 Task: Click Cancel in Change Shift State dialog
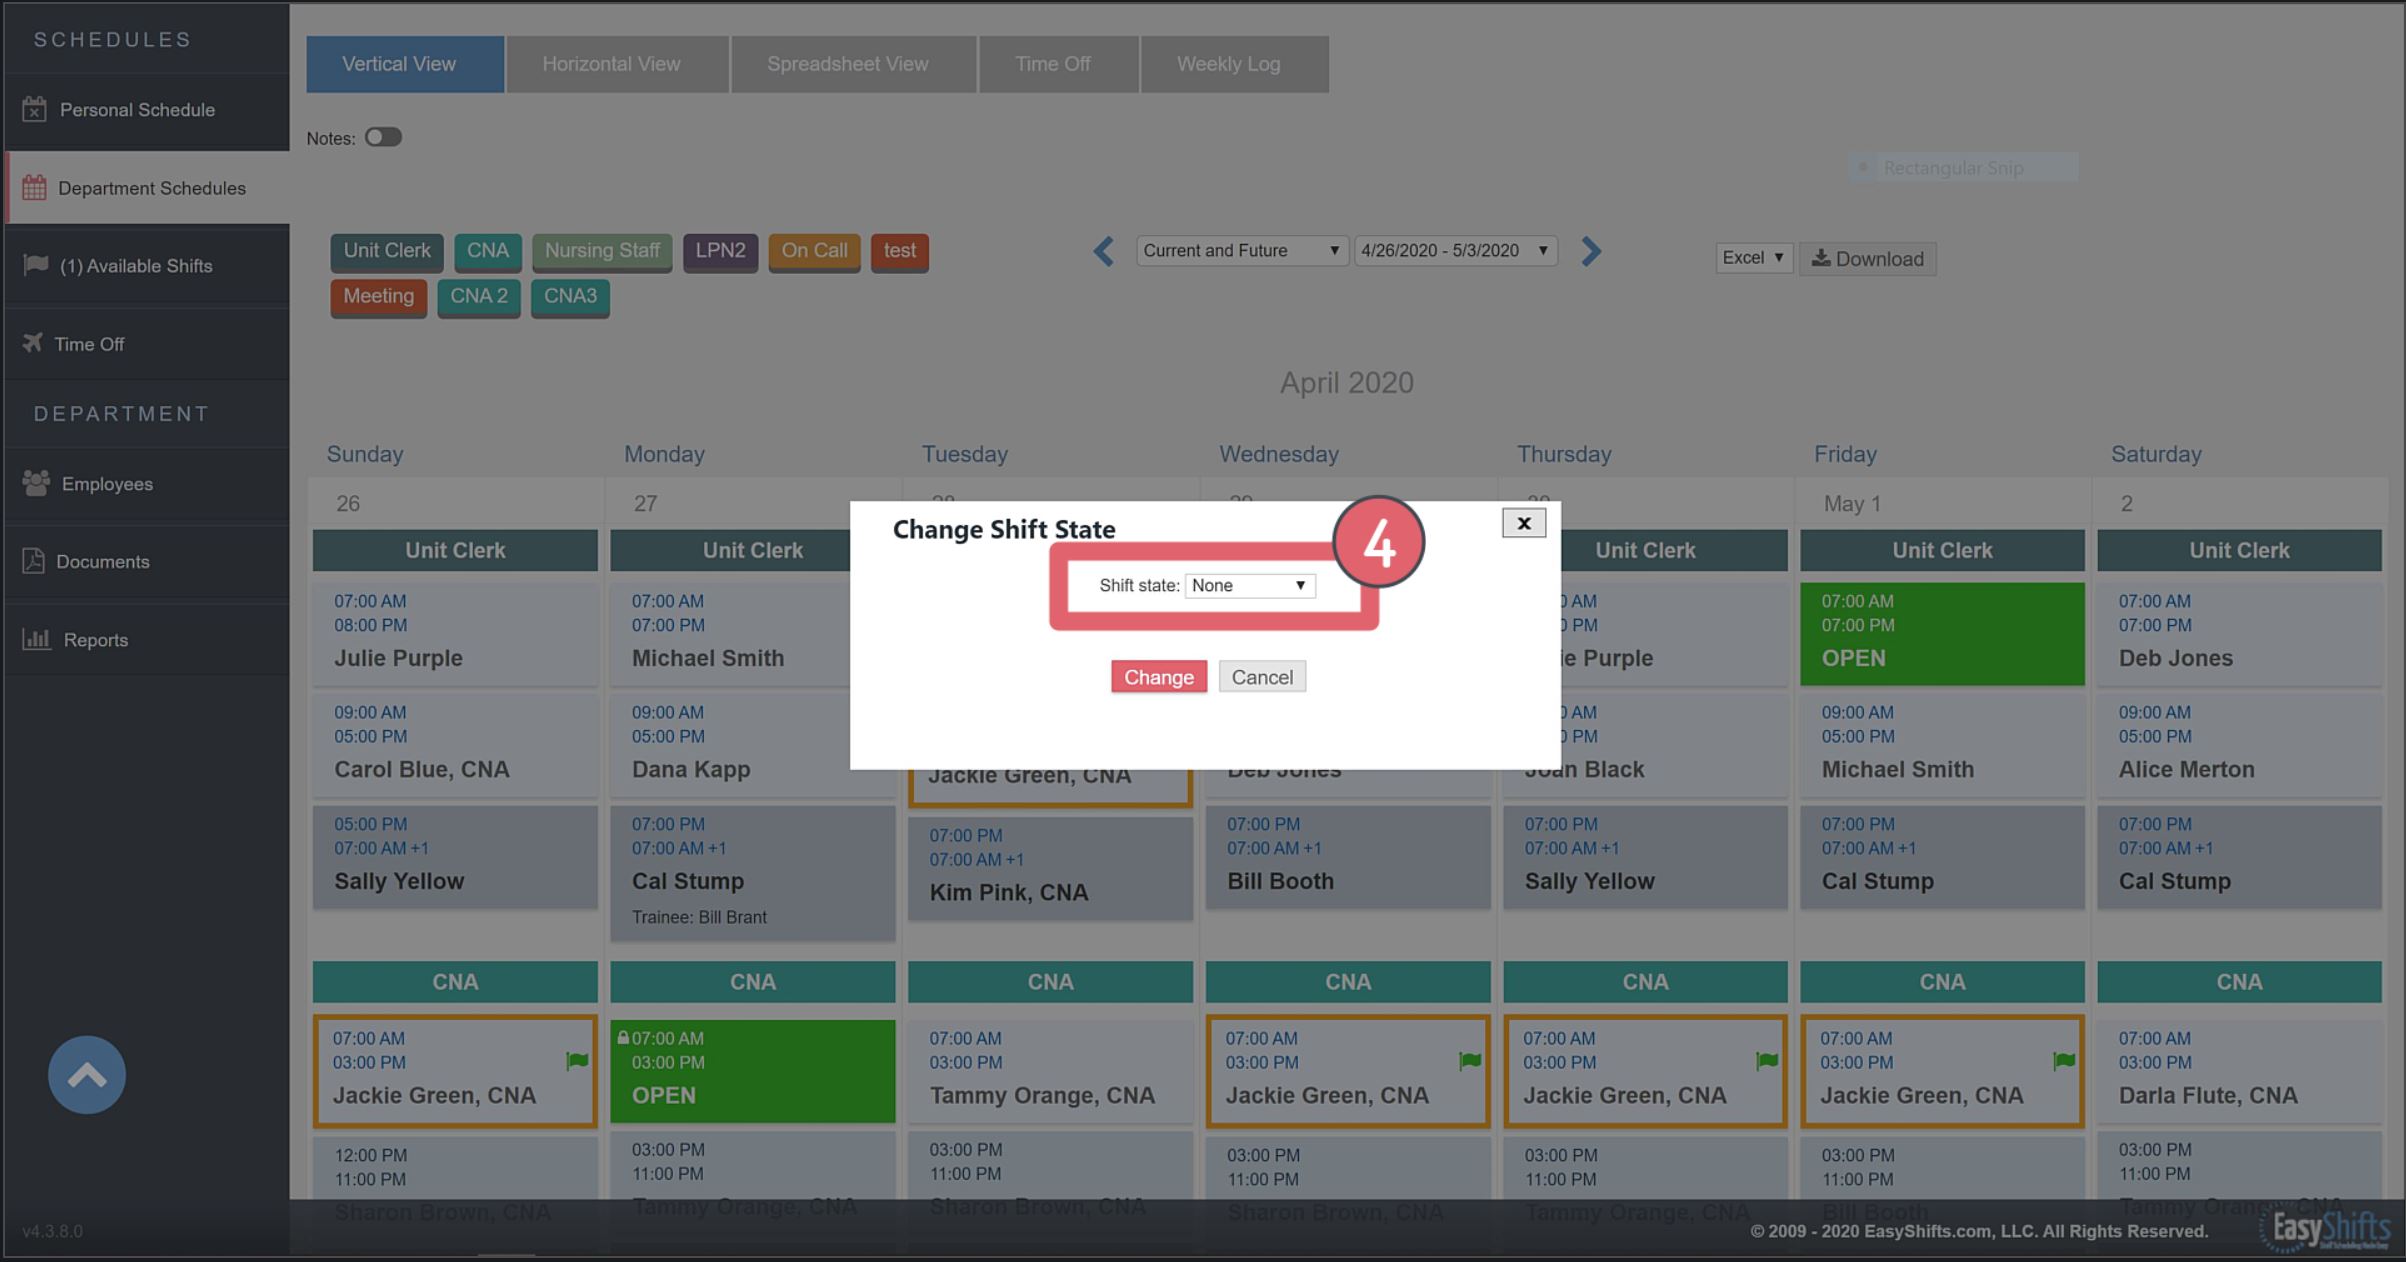click(x=1261, y=677)
